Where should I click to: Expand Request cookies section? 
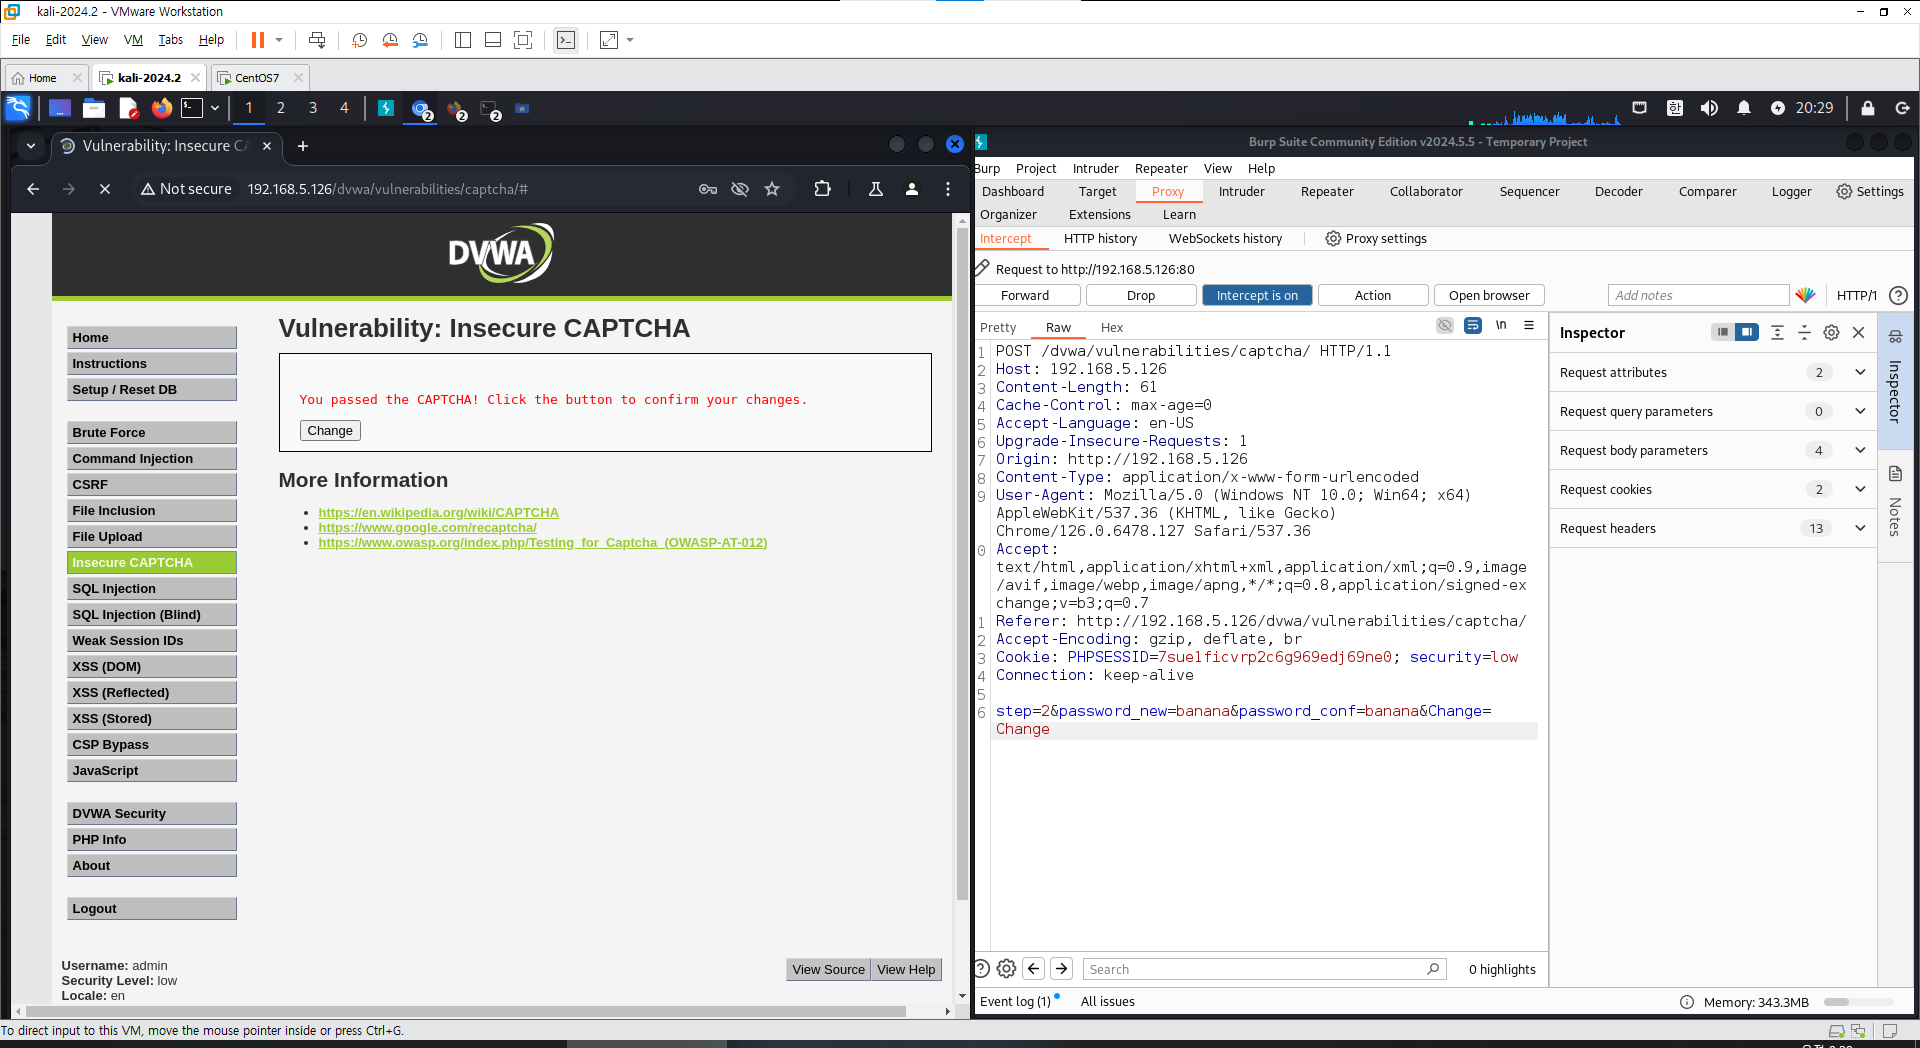(x=1713, y=489)
